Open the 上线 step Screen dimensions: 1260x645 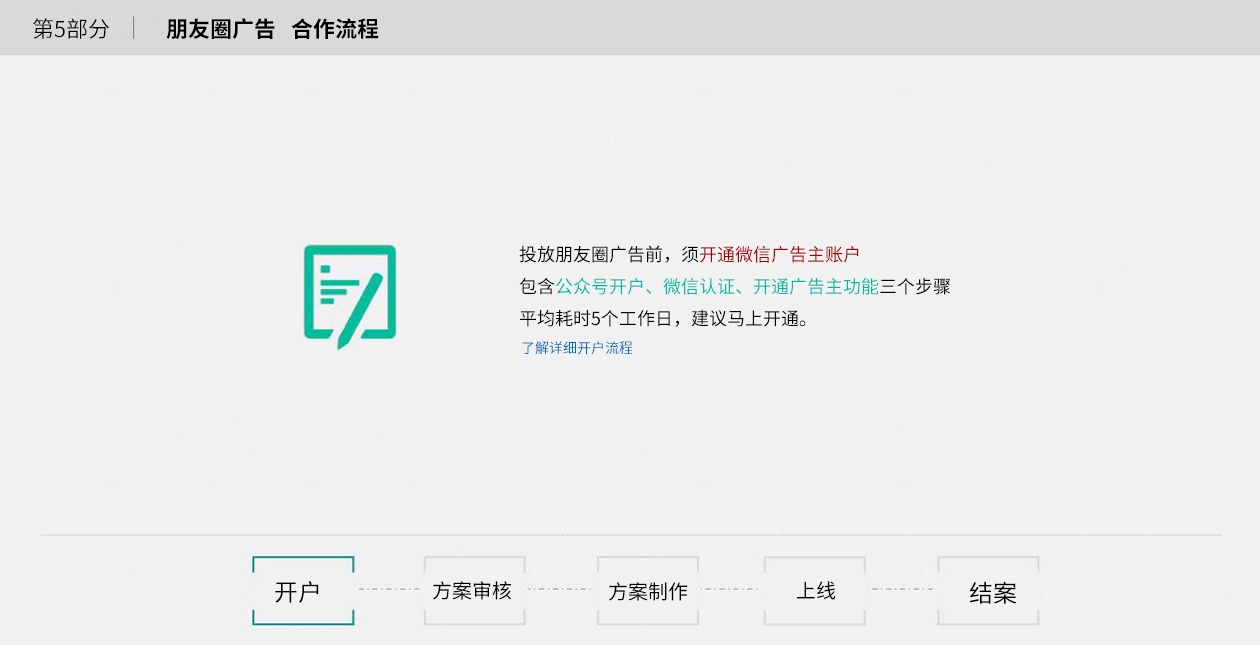point(815,591)
